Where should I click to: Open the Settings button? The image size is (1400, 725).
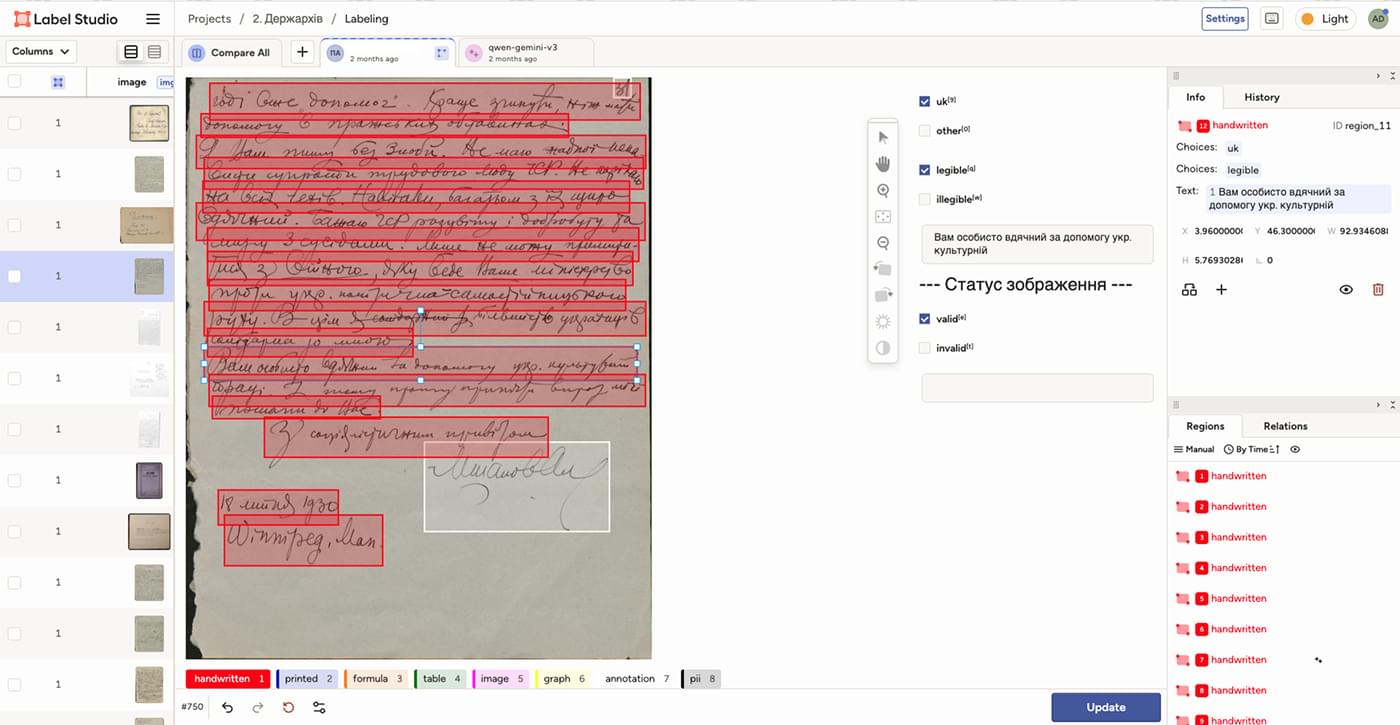pyautogui.click(x=1225, y=19)
